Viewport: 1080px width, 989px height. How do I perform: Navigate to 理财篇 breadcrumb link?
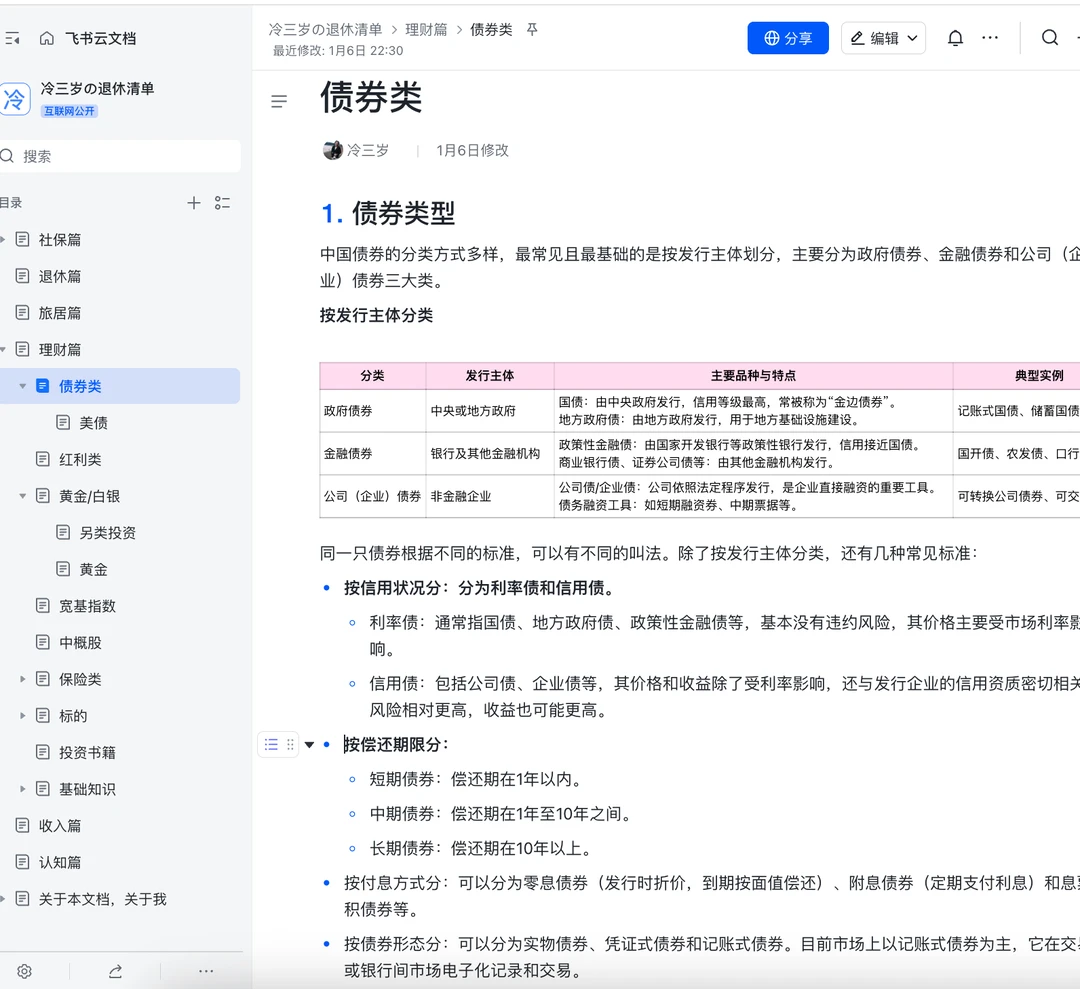[x=426, y=30]
